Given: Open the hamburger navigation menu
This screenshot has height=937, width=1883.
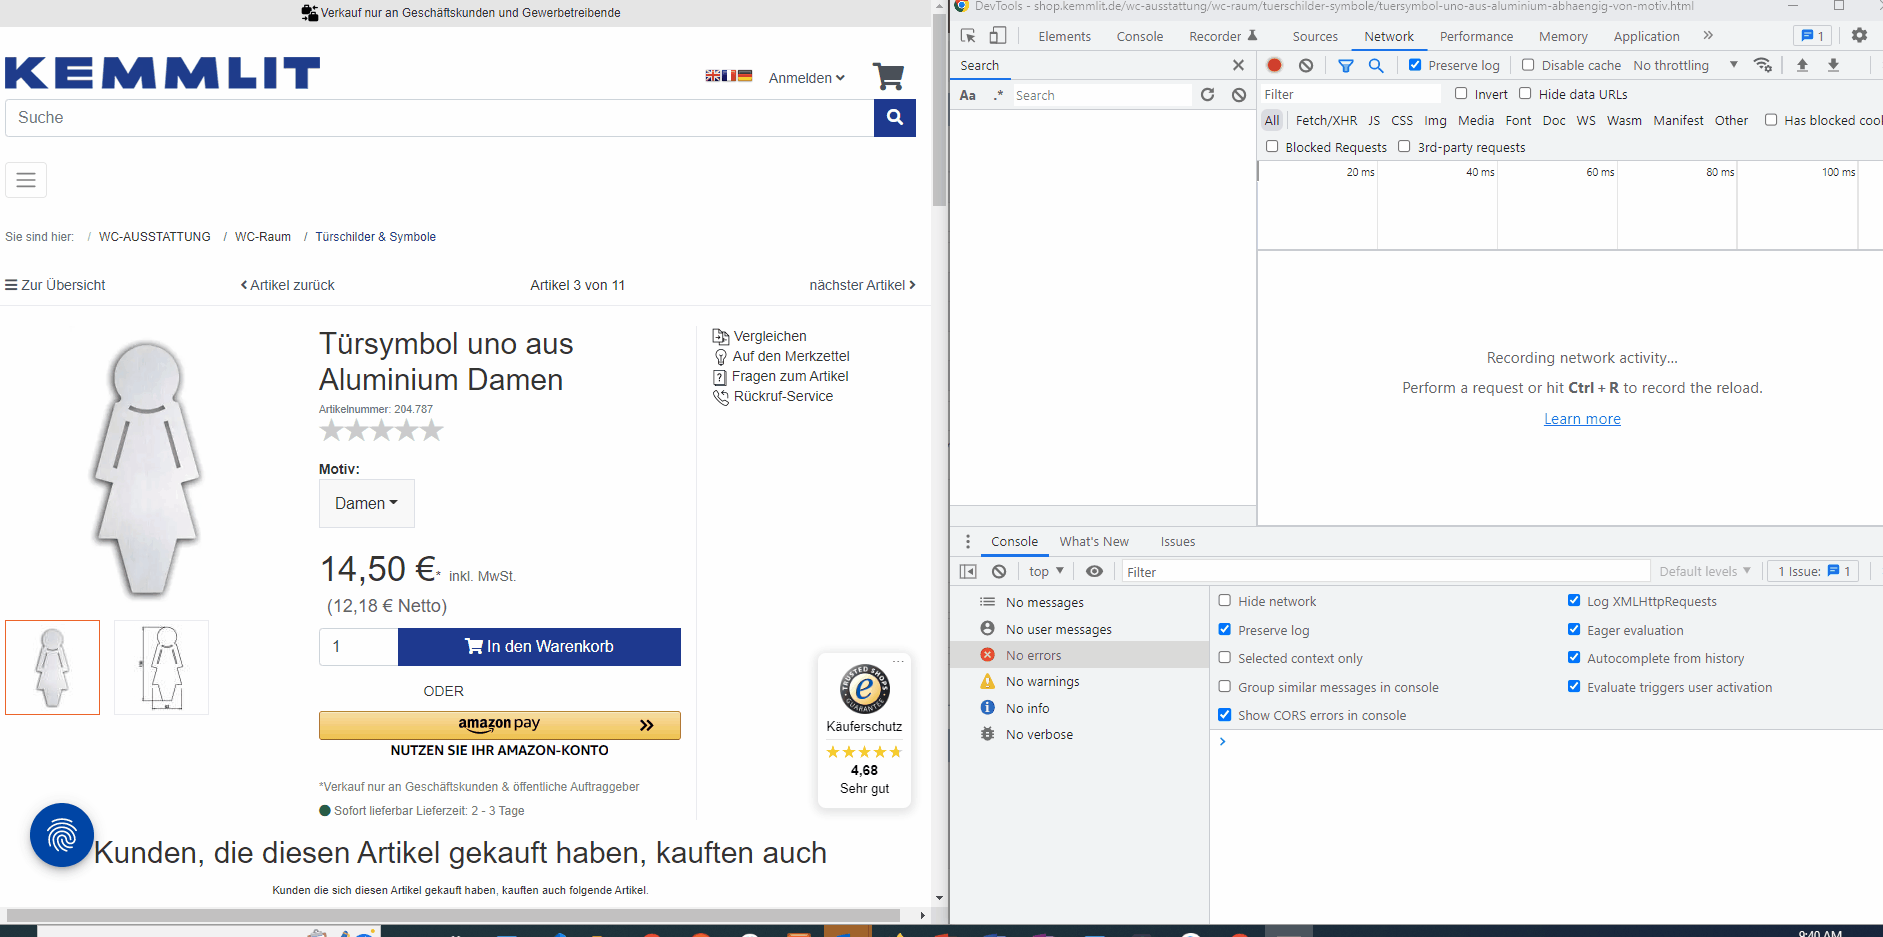Looking at the screenshot, I should [x=26, y=180].
